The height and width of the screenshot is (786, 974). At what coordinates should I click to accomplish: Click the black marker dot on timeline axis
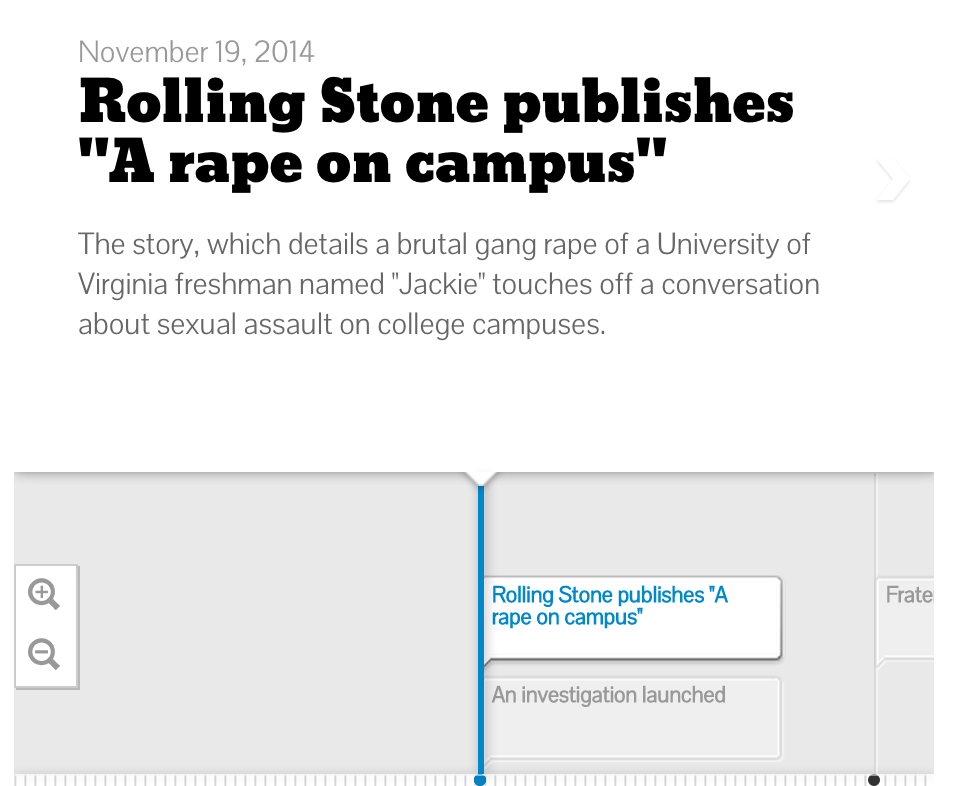pos(873,780)
